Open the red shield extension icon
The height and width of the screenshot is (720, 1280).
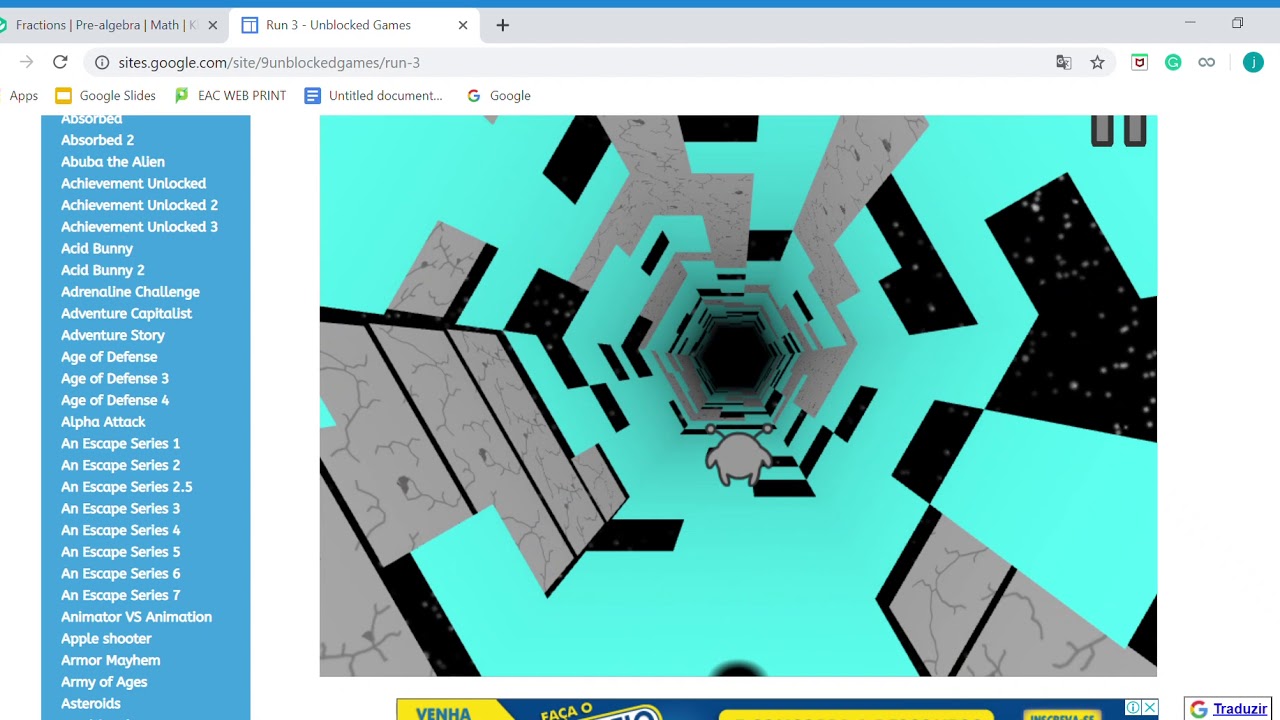pos(1139,62)
